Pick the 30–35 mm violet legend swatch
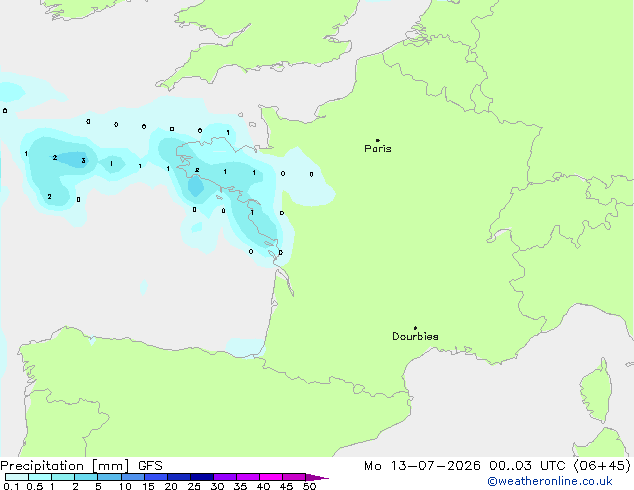The image size is (634, 490). coord(224,477)
